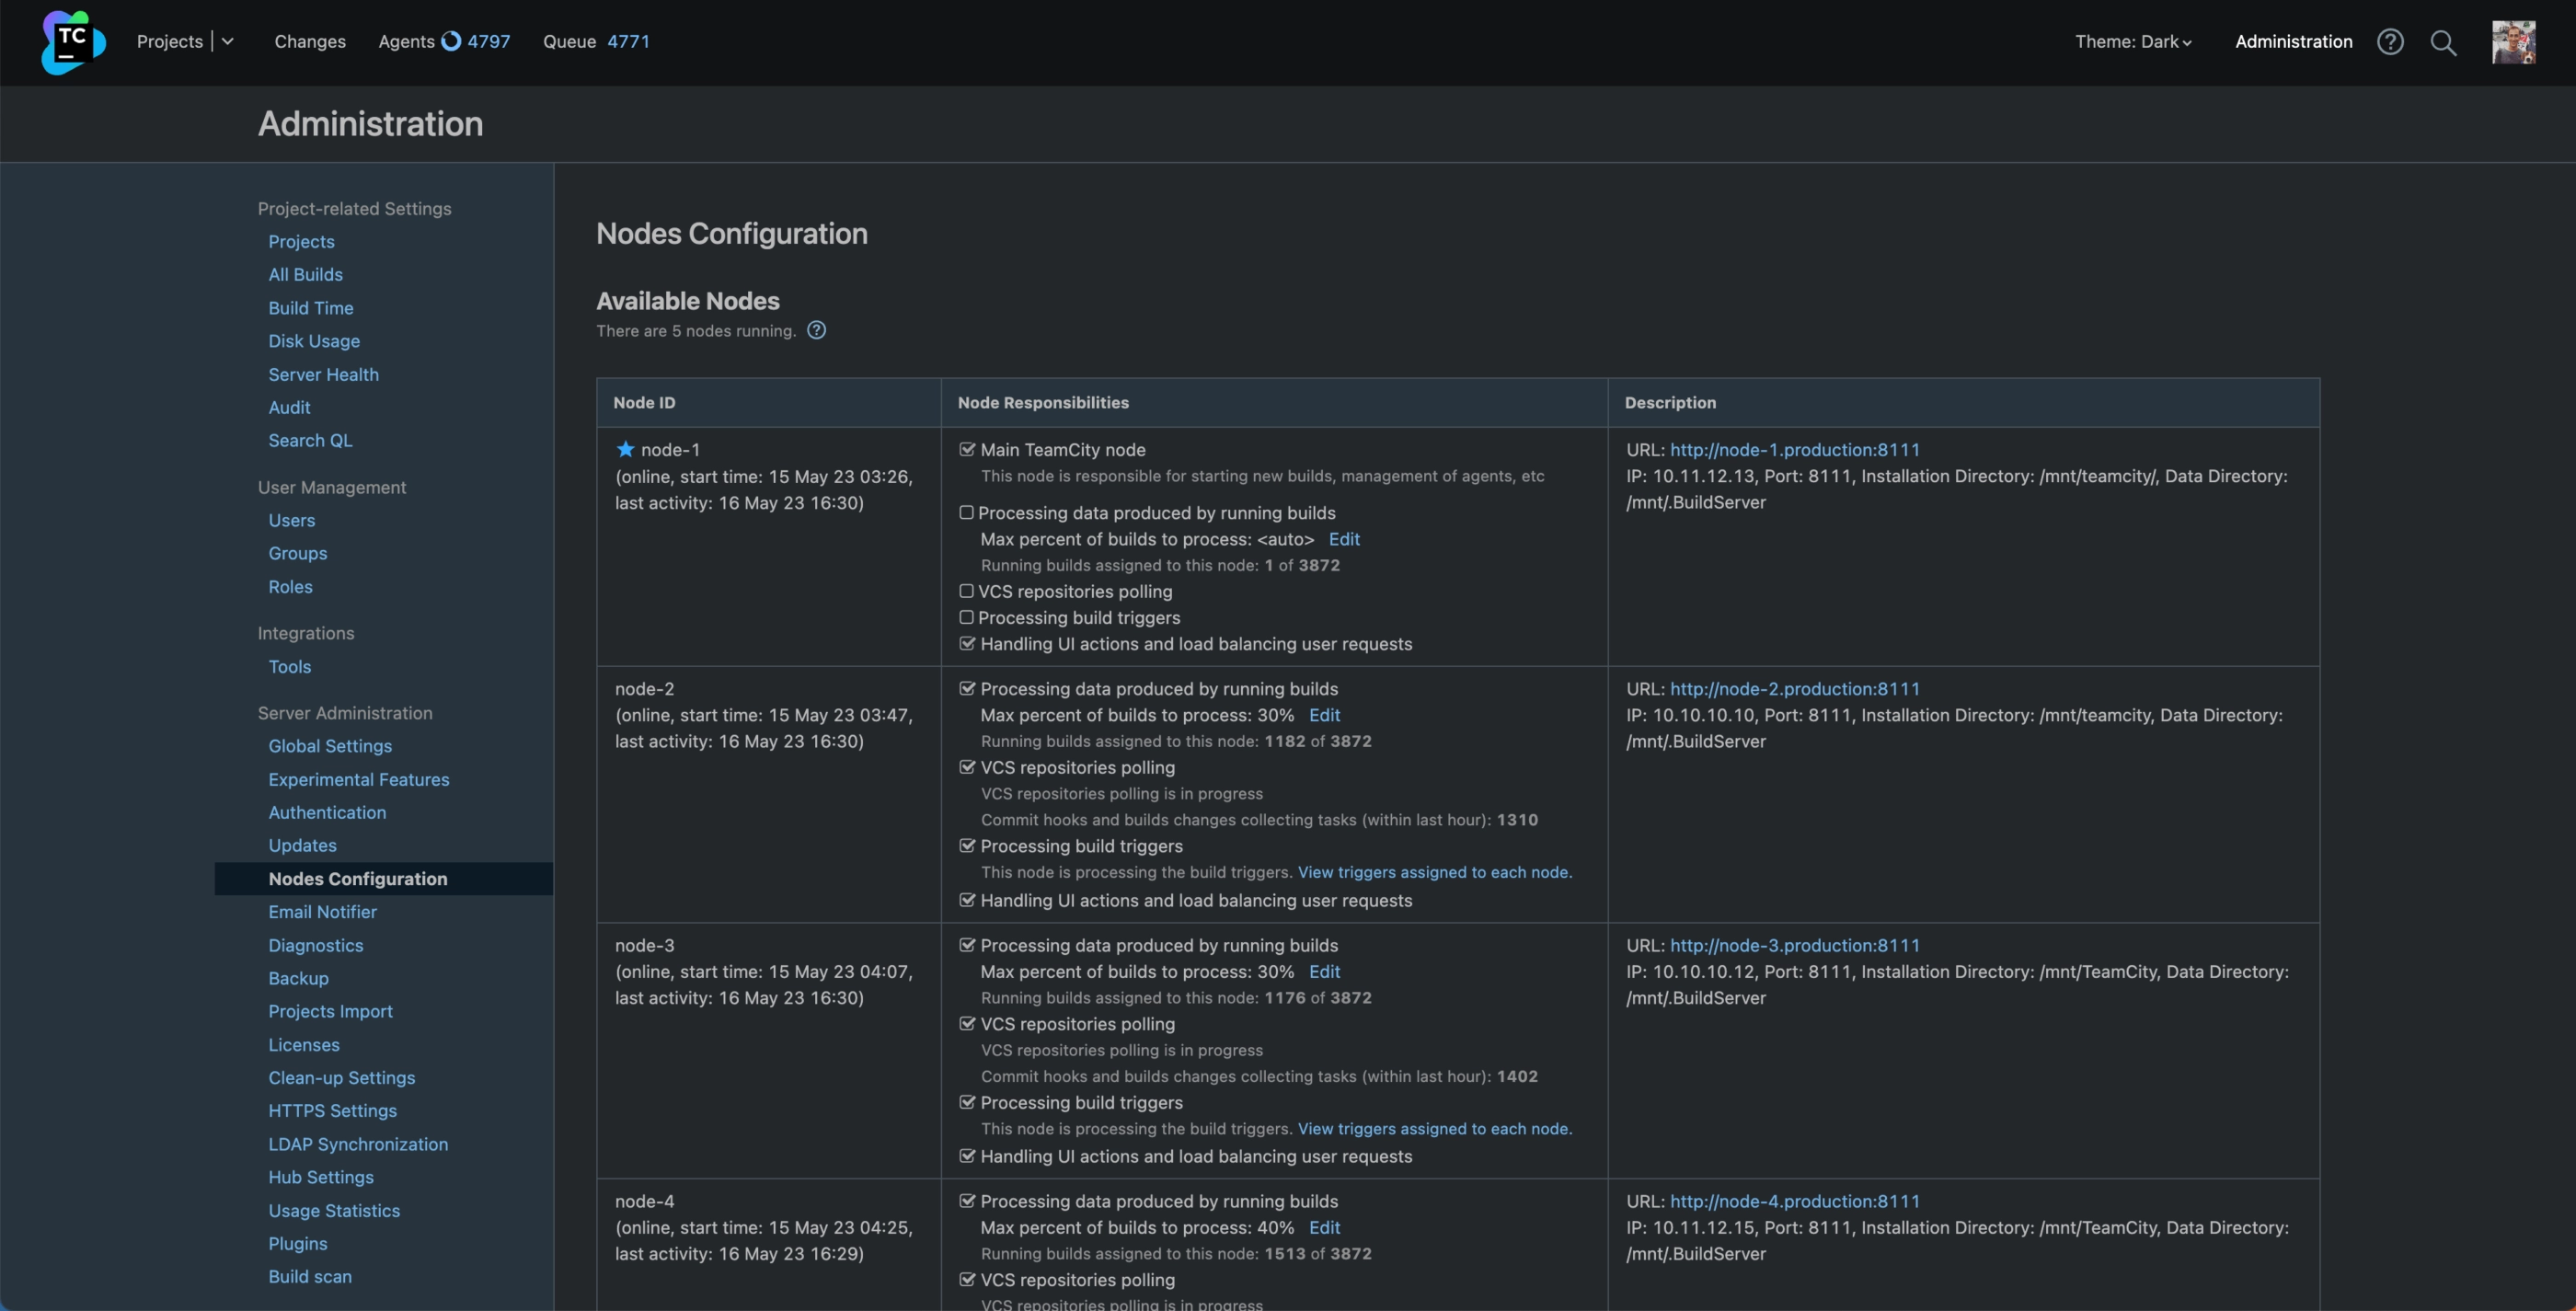Edit max percent of builds for node-1

click(x=1344, y=539)
